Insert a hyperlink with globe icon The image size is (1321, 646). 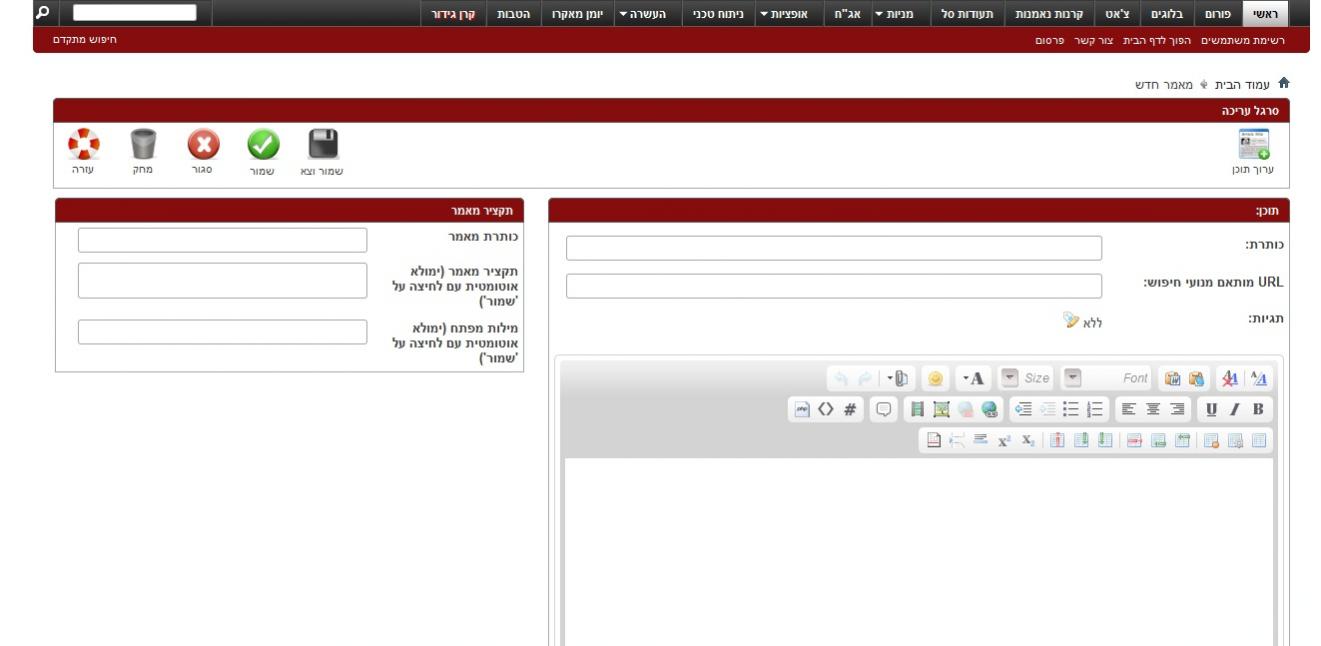[x=990, y=409]
